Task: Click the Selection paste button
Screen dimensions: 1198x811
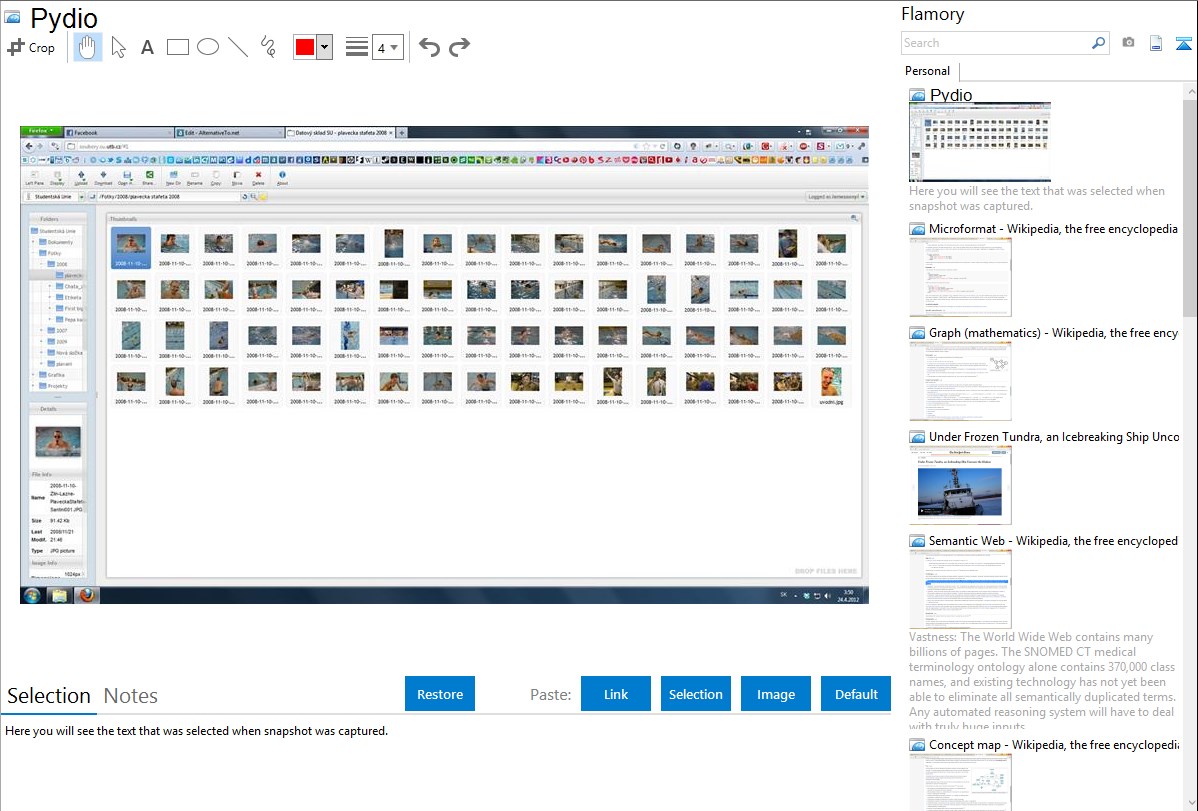Action: 696,694
